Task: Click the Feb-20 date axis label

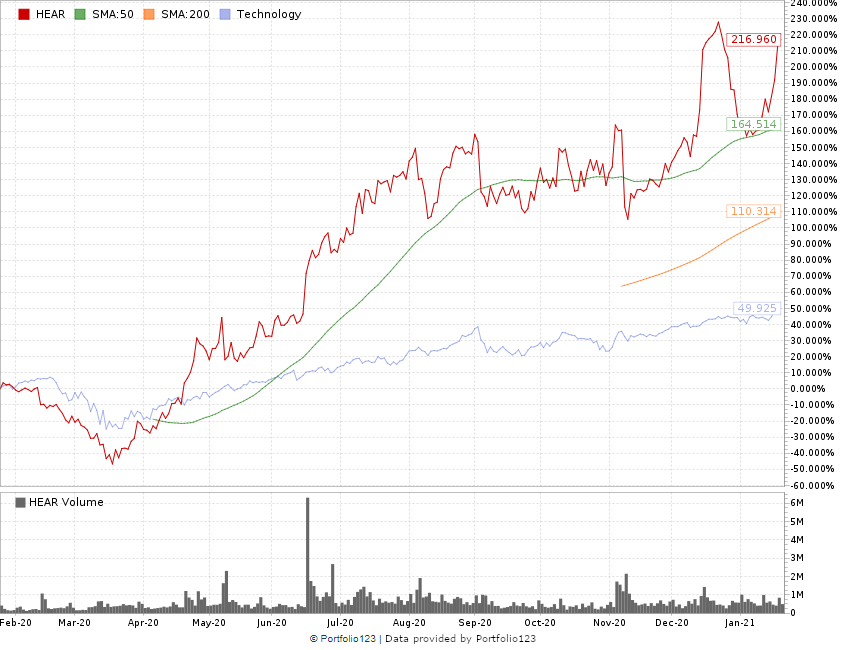Action: click(16, 623)
